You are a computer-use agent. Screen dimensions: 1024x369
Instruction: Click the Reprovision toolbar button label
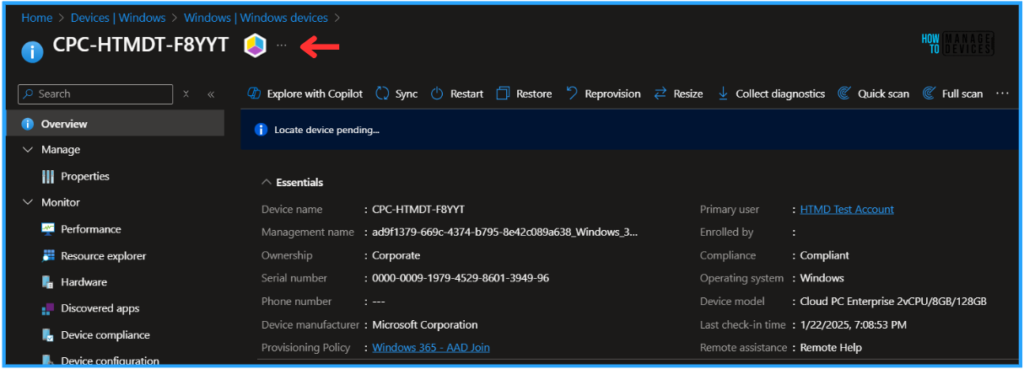tap(613, 94)
